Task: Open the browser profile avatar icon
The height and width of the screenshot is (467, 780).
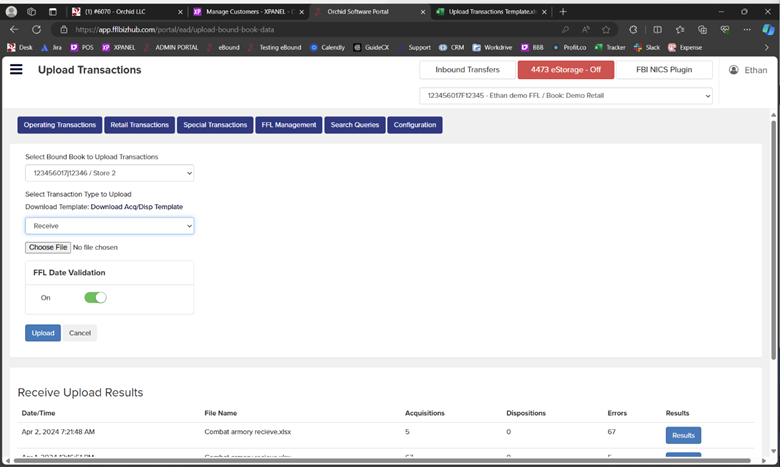Action: (x=11, y=11)
